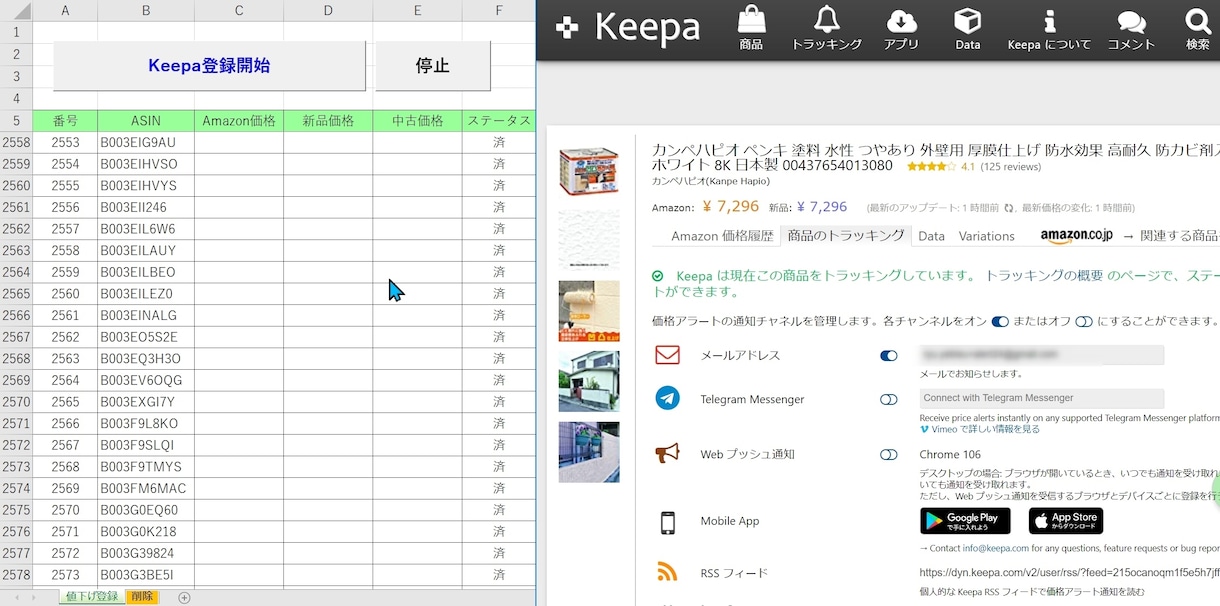Open the Data tab on product
The width and height of the screenshot is (1220, 606).
click(x=931, y=236)
